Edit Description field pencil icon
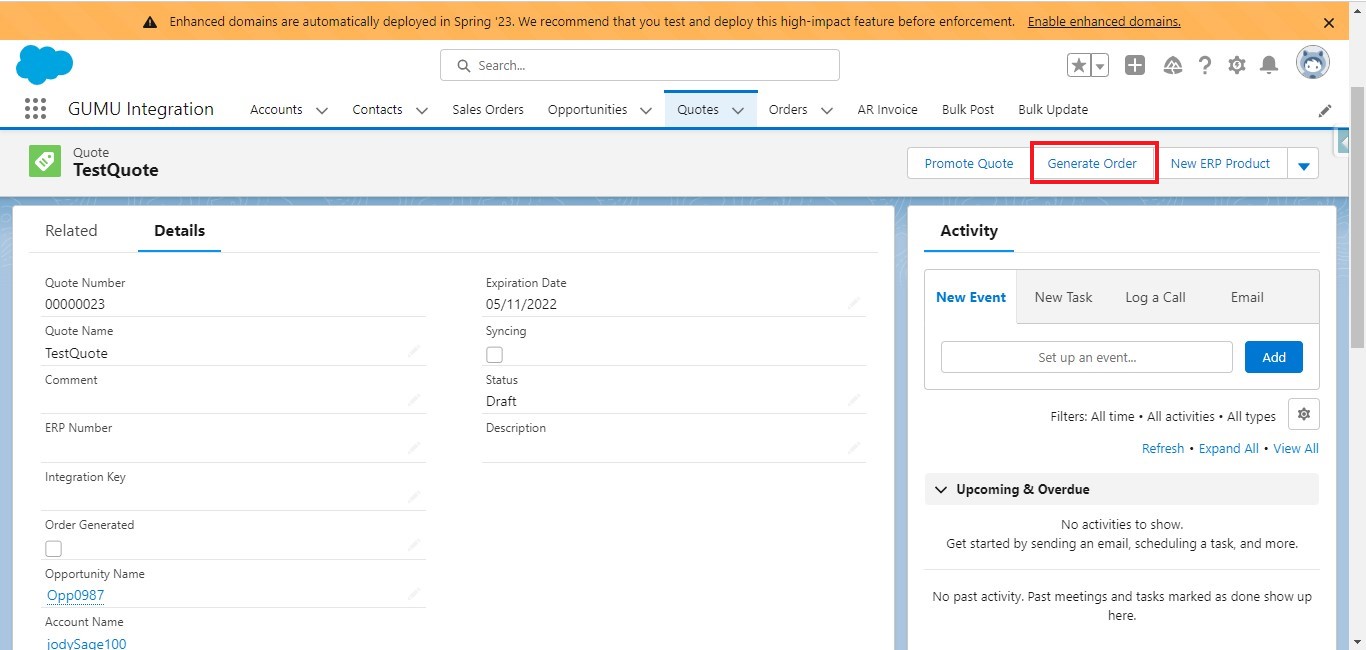This screenshot has width=1366, height=650. coord(854,448)
